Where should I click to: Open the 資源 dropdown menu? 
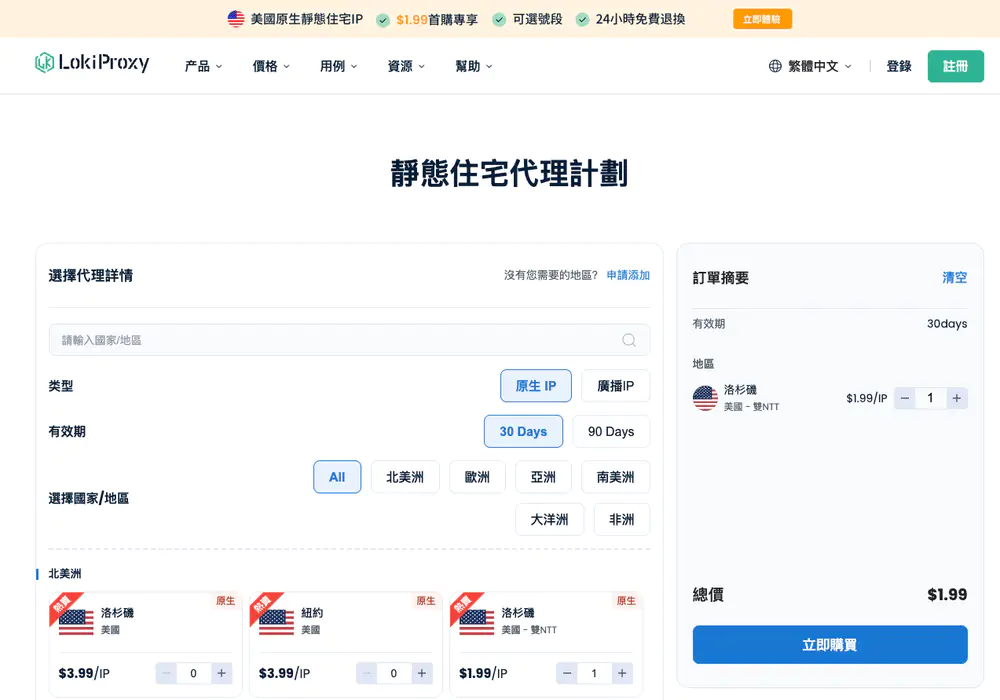406,66
